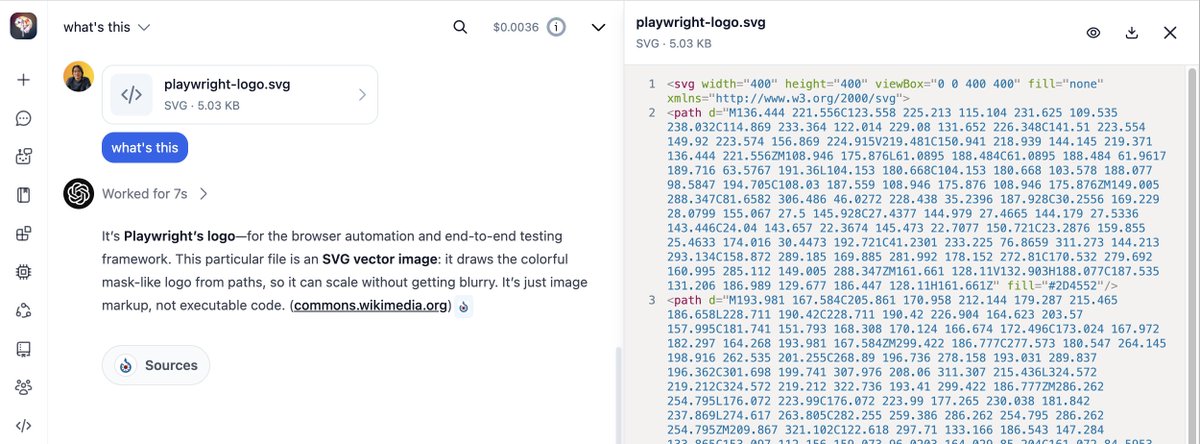Download the playwright-logo.svg file
Viewport: 1200px width, 444px height.
pos(1132,32)
